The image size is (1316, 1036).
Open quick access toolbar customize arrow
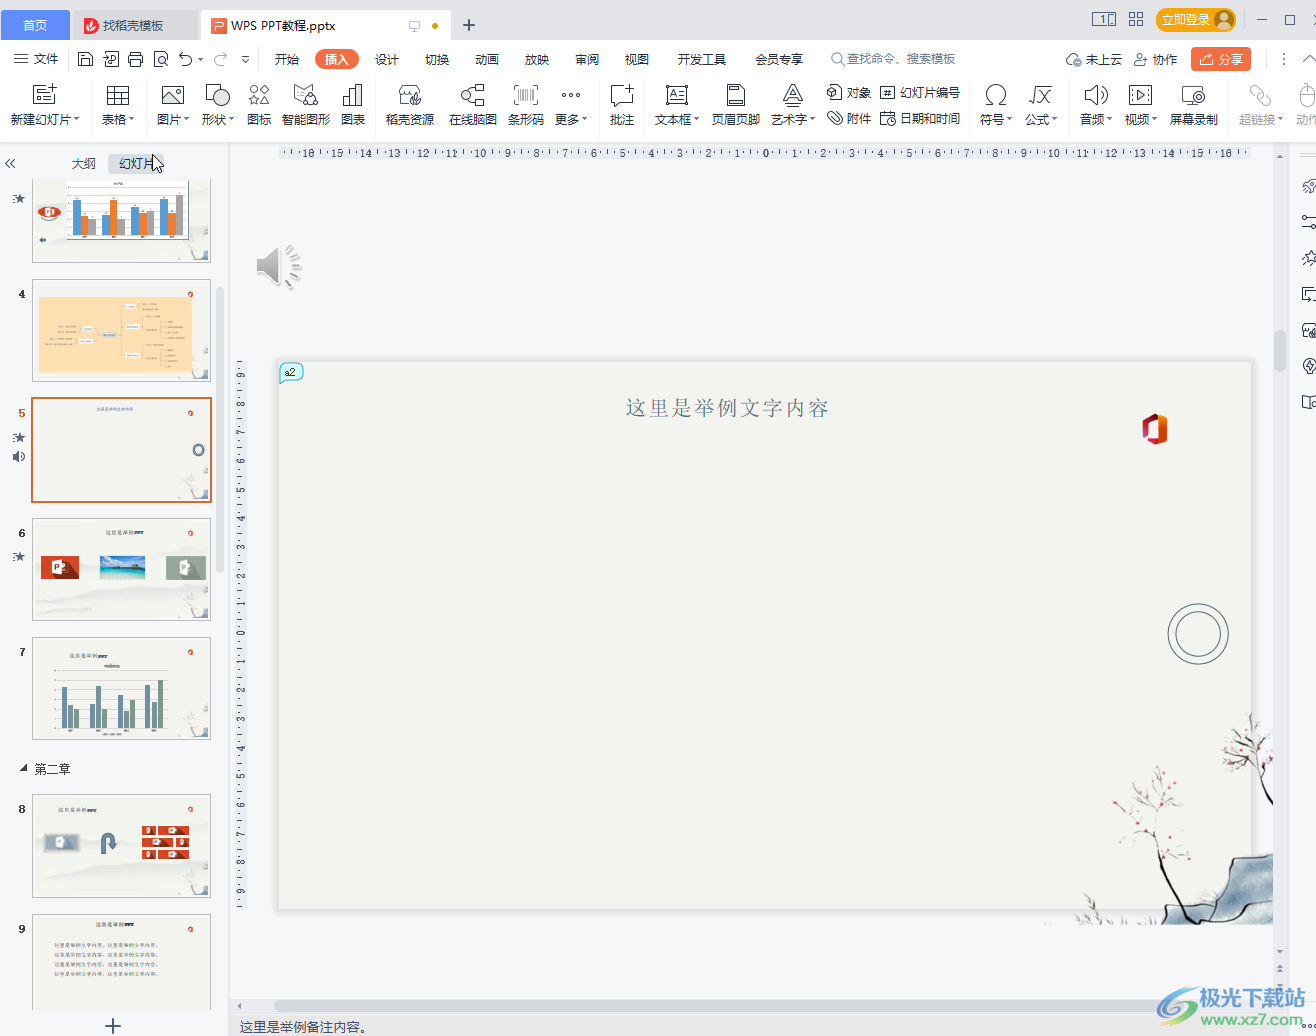(245, 60)
